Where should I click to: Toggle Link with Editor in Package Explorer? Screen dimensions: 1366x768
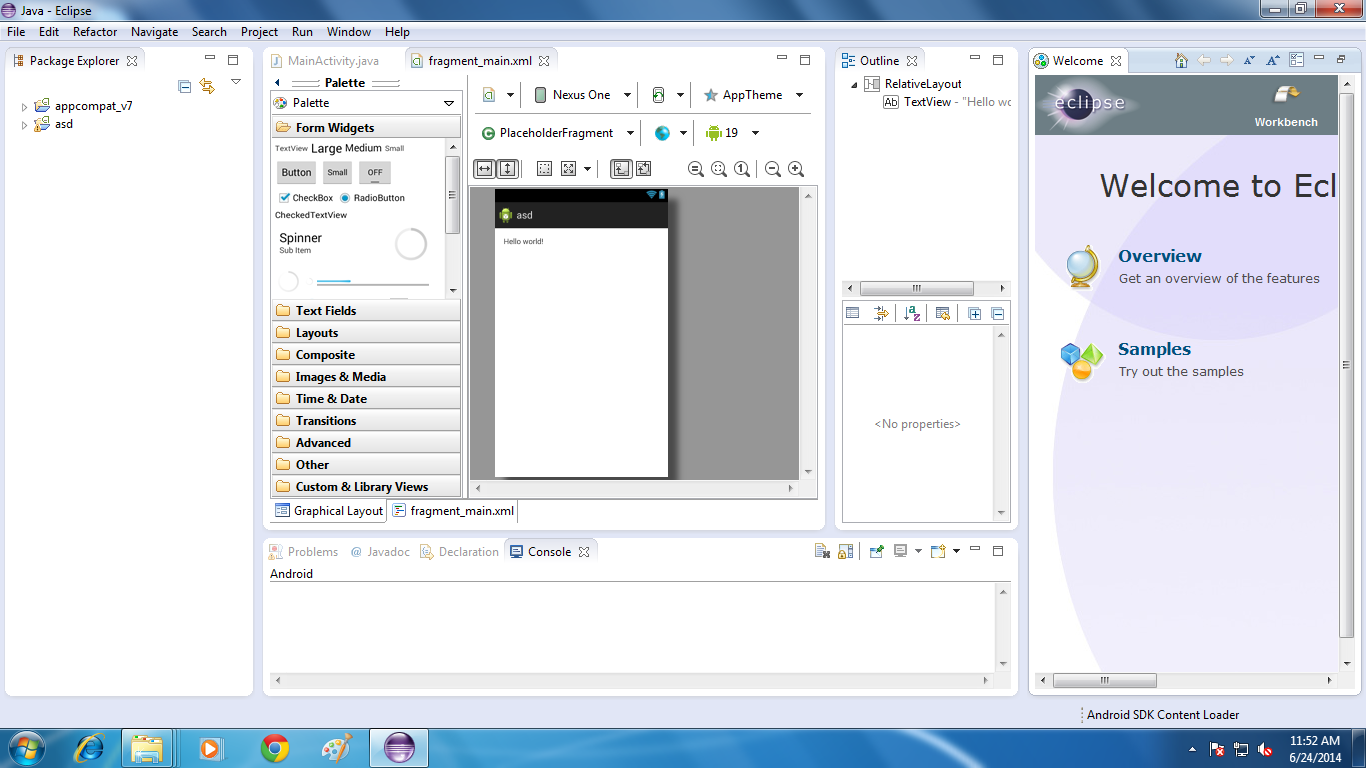pos(207,86)
